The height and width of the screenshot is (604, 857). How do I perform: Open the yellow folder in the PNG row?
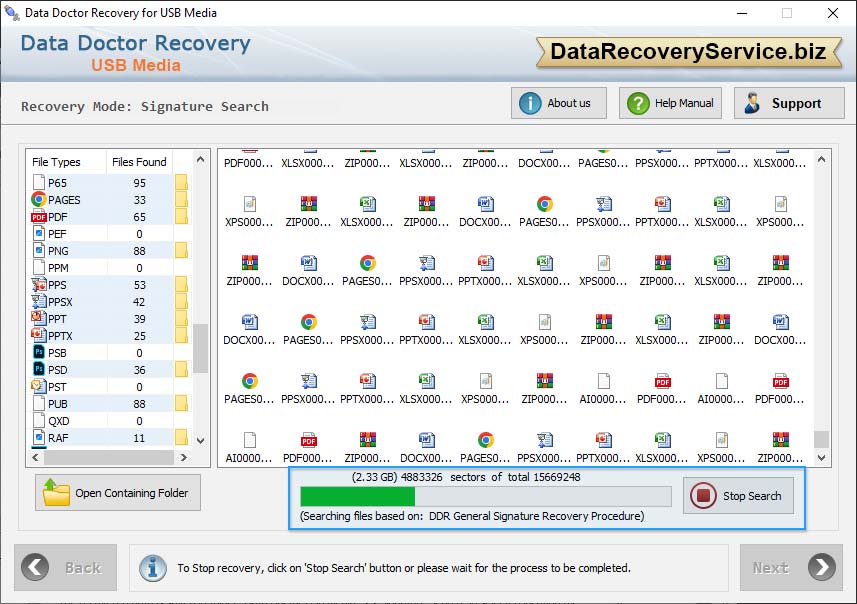coord(181,250)
